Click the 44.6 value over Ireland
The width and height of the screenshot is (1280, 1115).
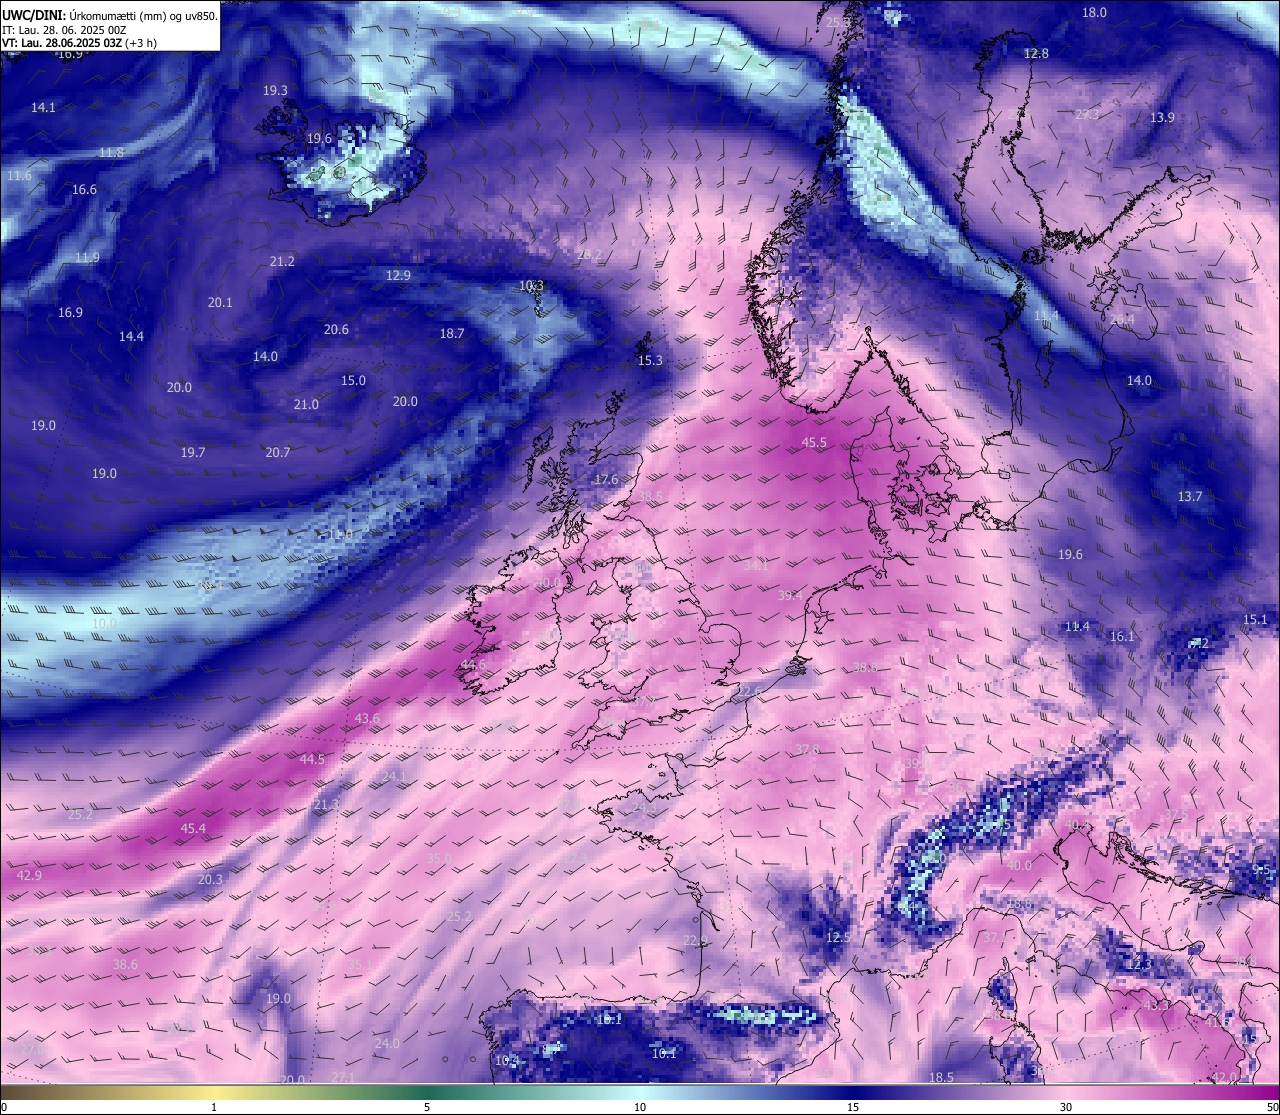[x=473, y=664]
